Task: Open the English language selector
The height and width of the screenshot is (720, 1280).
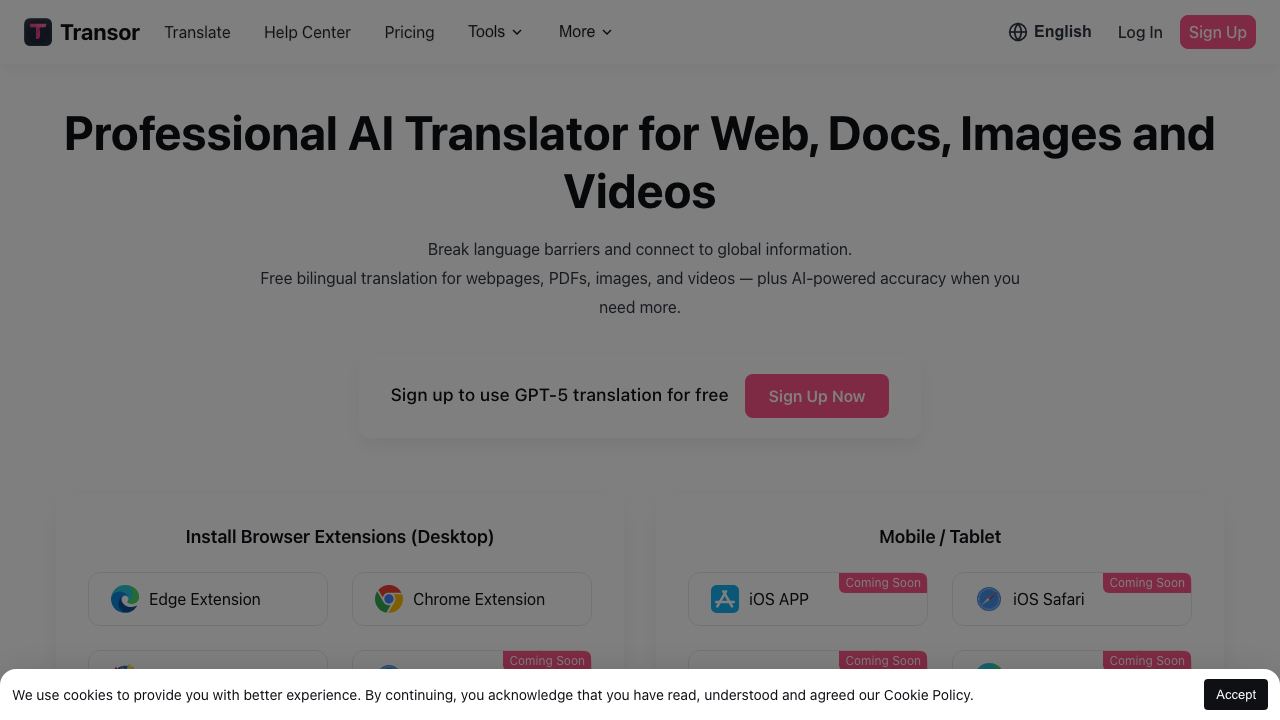Action: click(1050, 32)
